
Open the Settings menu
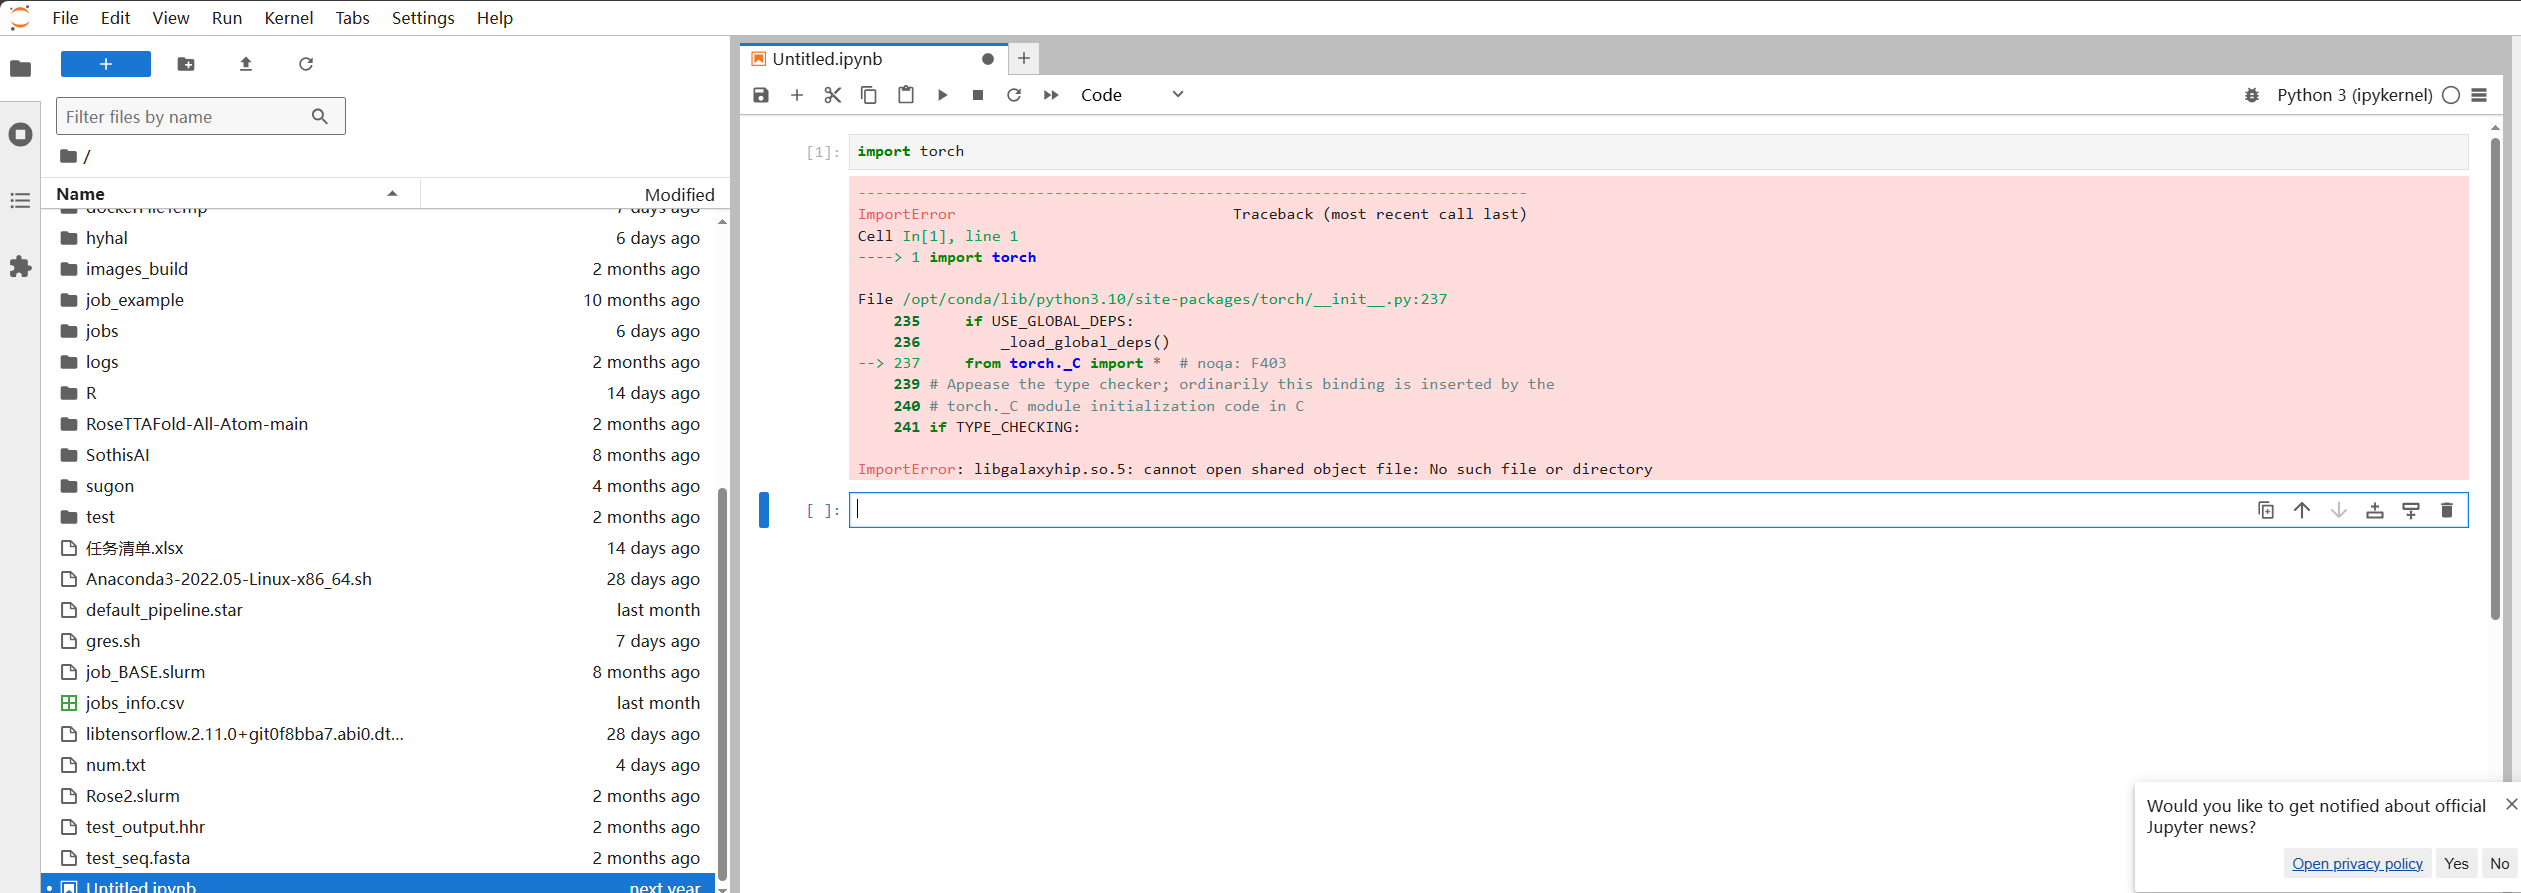[423, 18]
